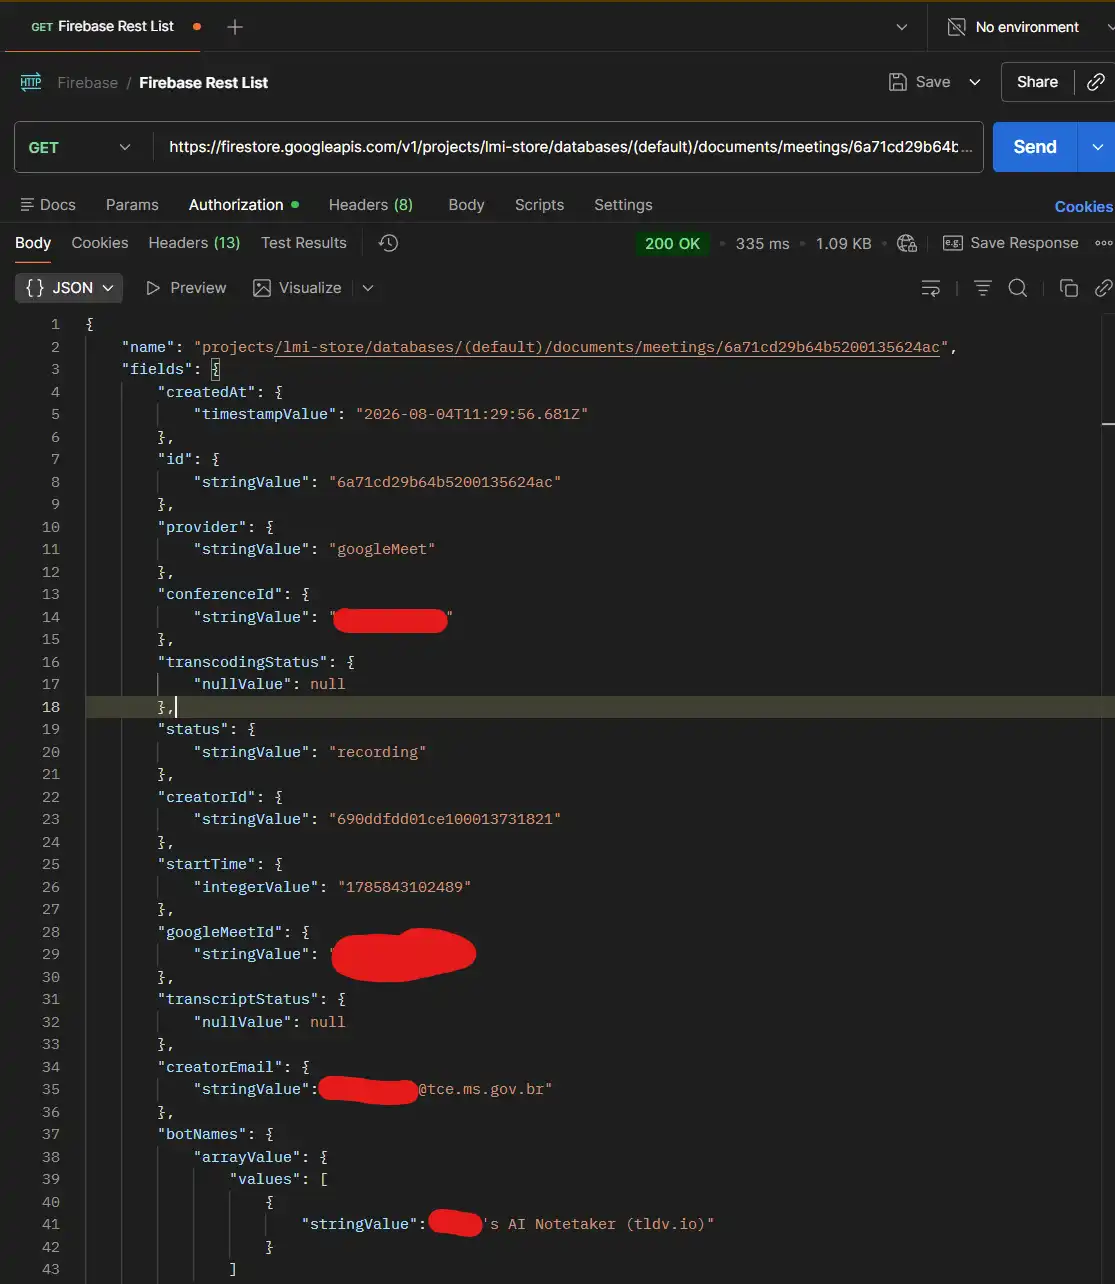Image resolution: width=1115 pixels, height=1284 pixels.
Task: Open the Cookies link at right
Action: click(x=1083, y=206)
